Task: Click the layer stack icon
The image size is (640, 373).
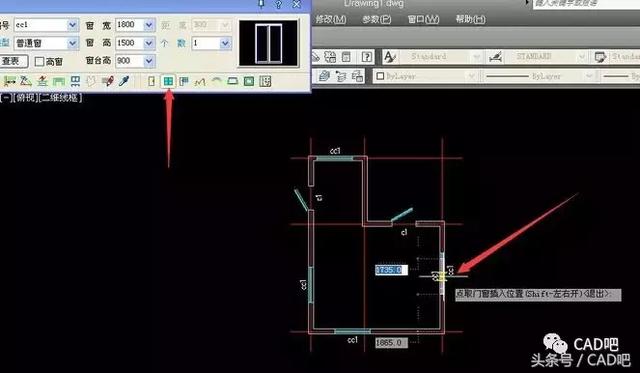Action: point(324,76)
